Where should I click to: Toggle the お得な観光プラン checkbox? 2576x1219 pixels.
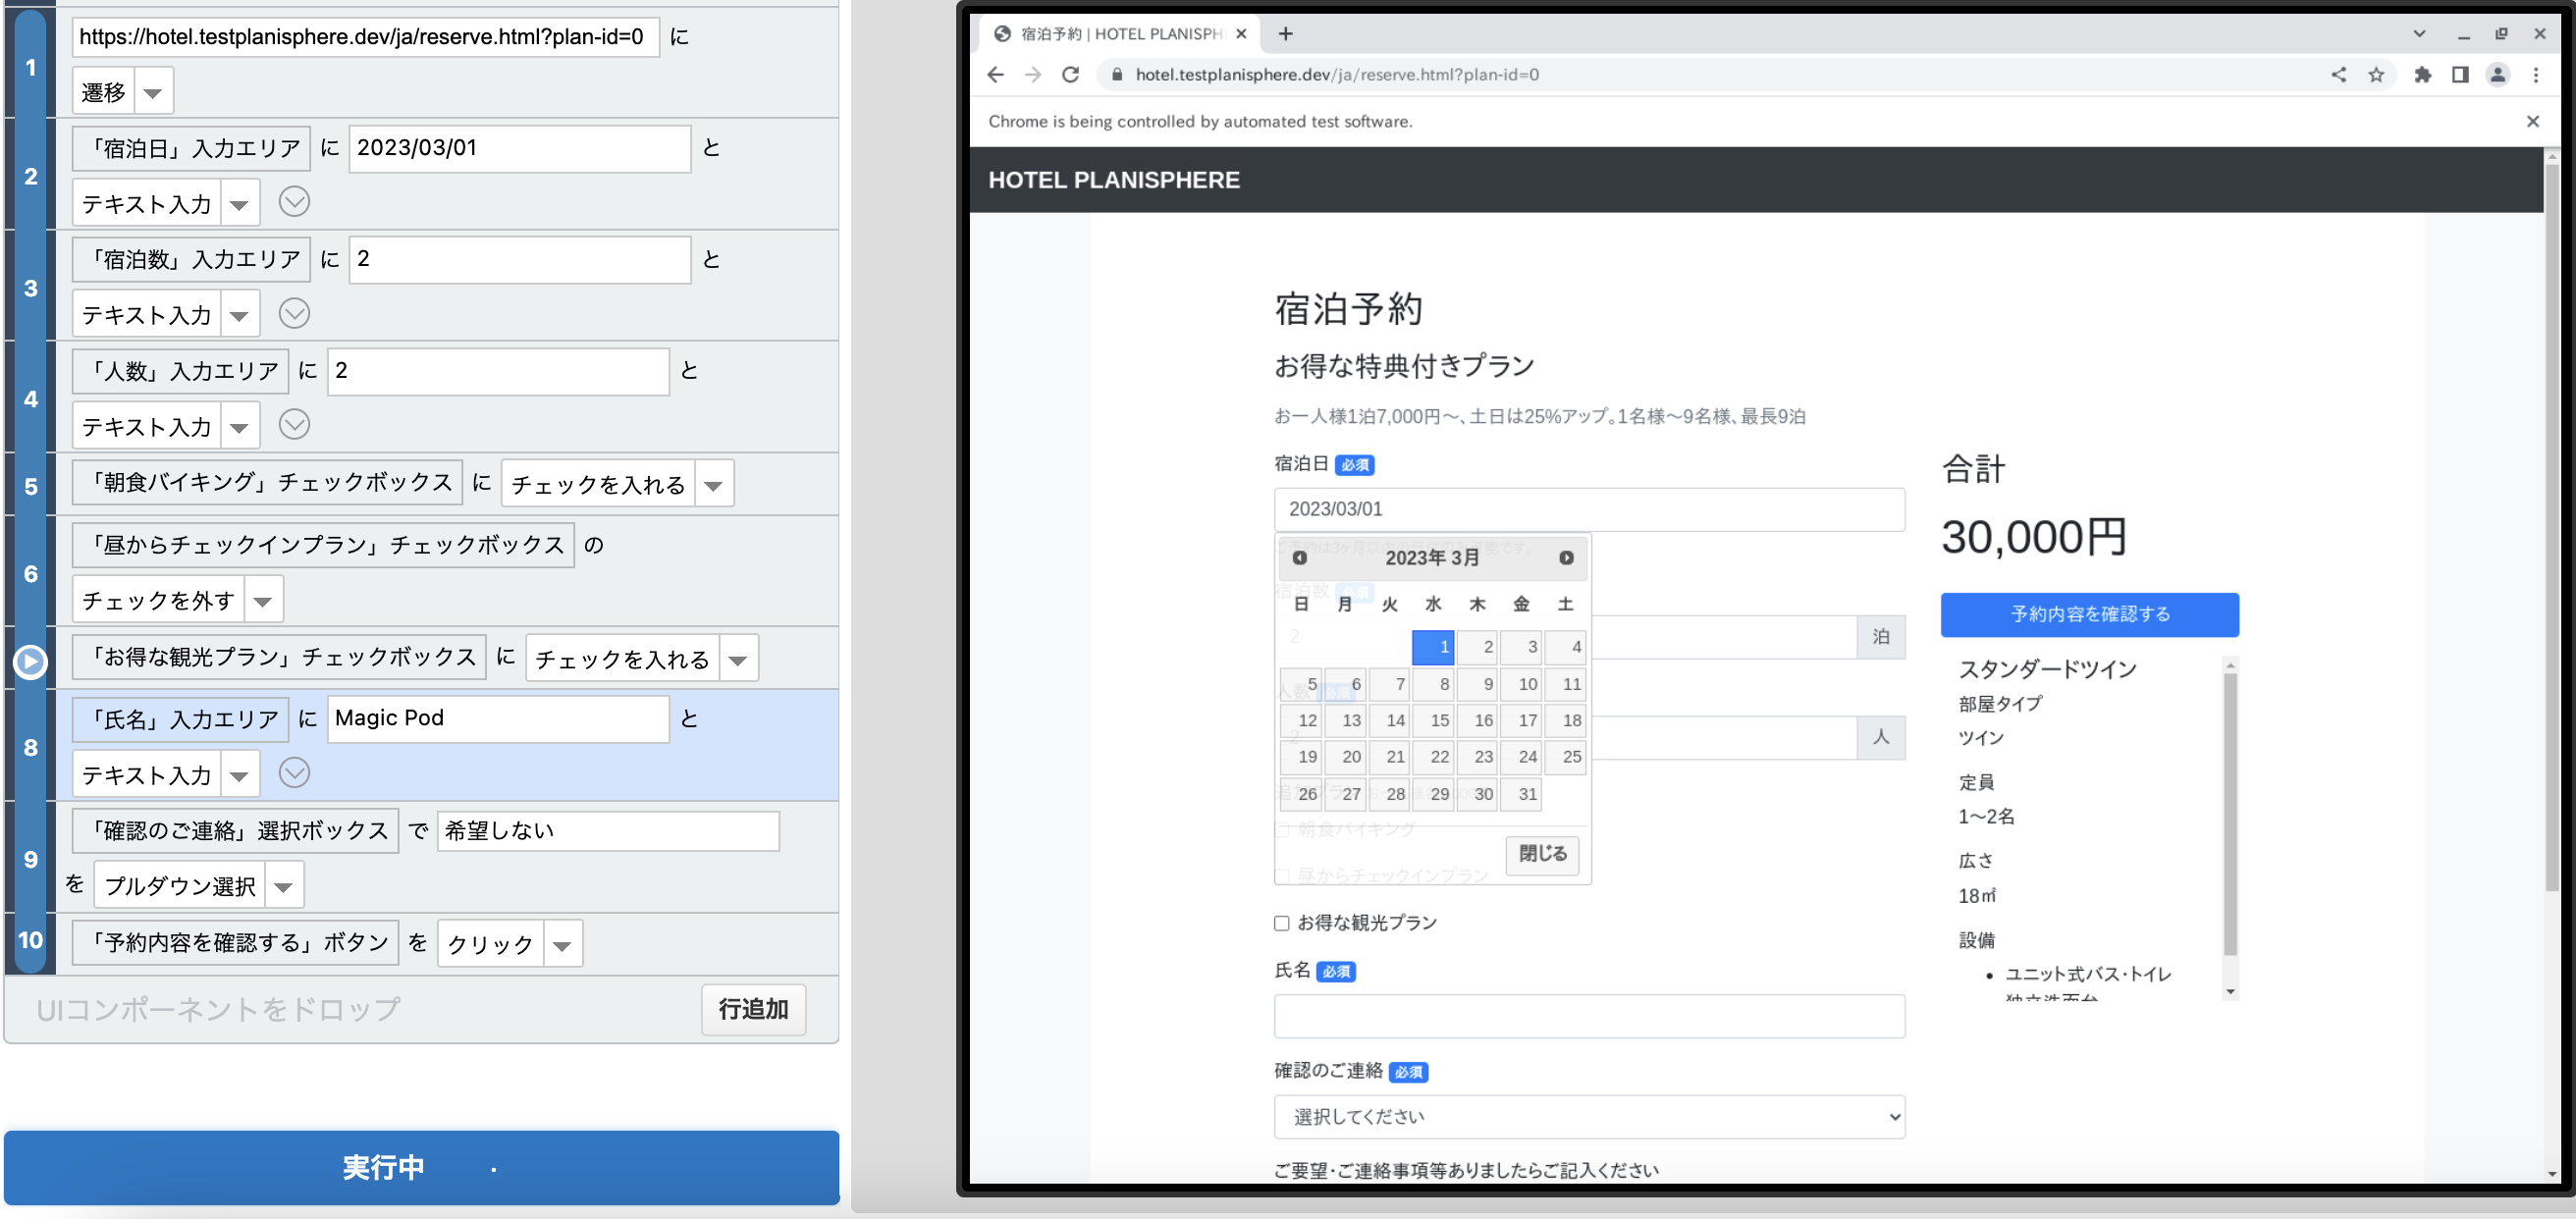tap(1281, 923)
